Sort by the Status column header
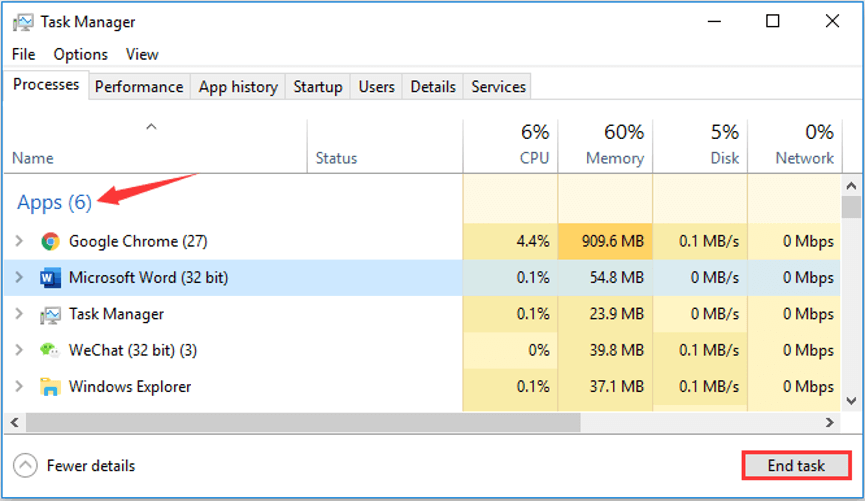865x501 pixels. click(x=385, y=146)
